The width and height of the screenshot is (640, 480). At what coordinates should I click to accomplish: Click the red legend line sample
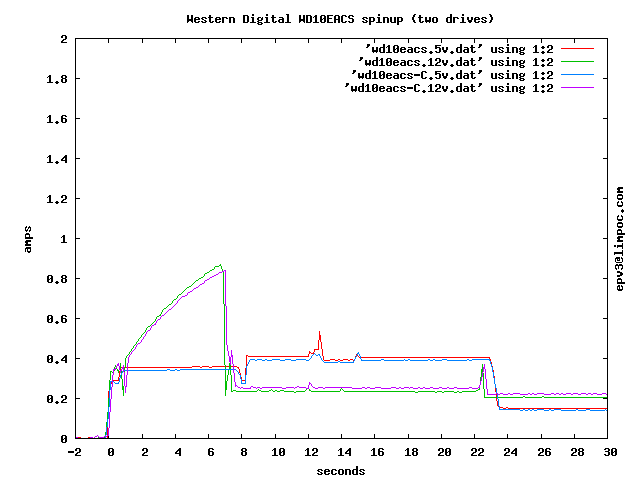(x=577, y=49)
